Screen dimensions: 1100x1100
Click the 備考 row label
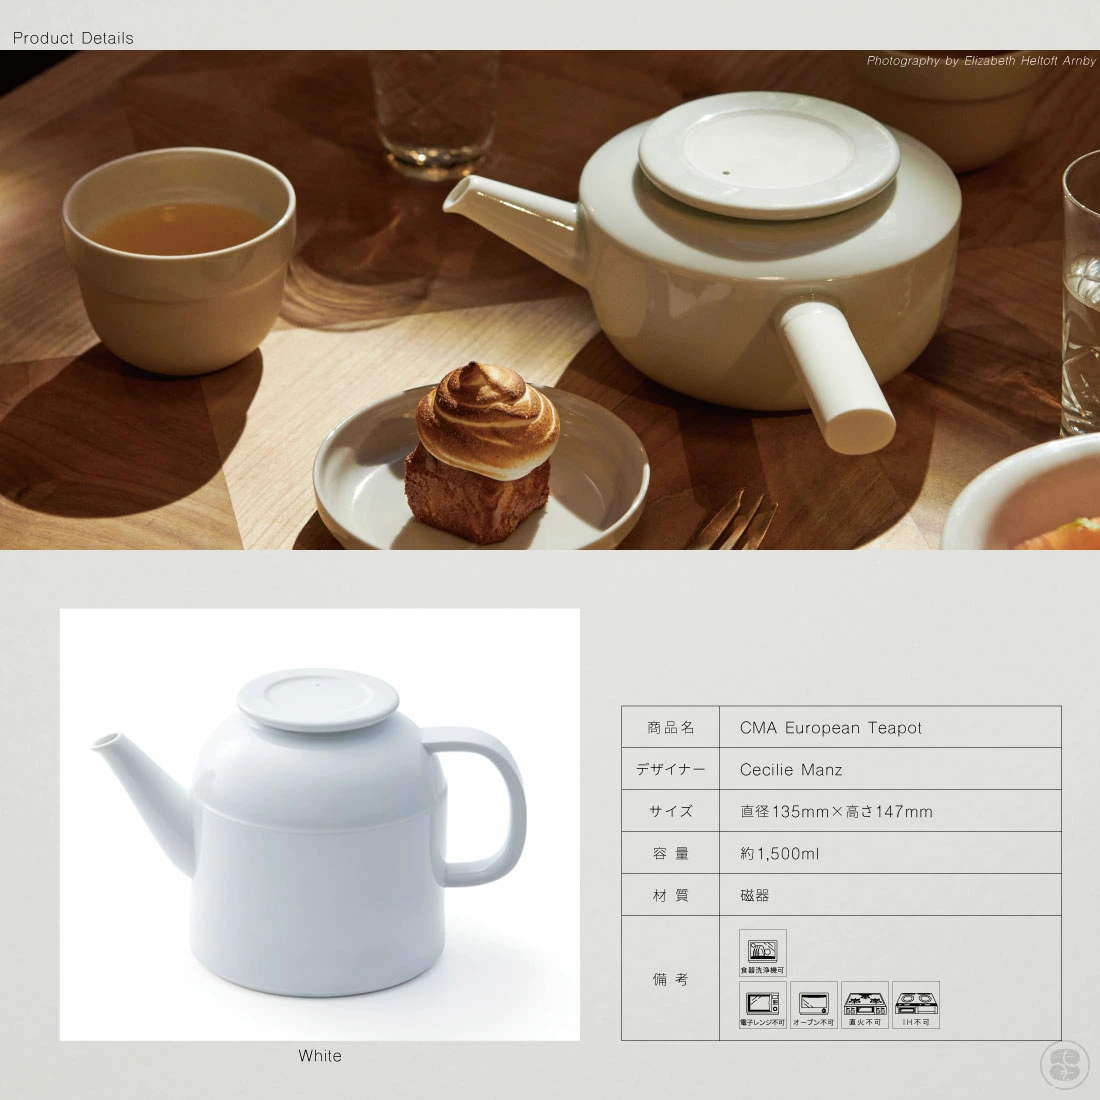pos(671,979)
